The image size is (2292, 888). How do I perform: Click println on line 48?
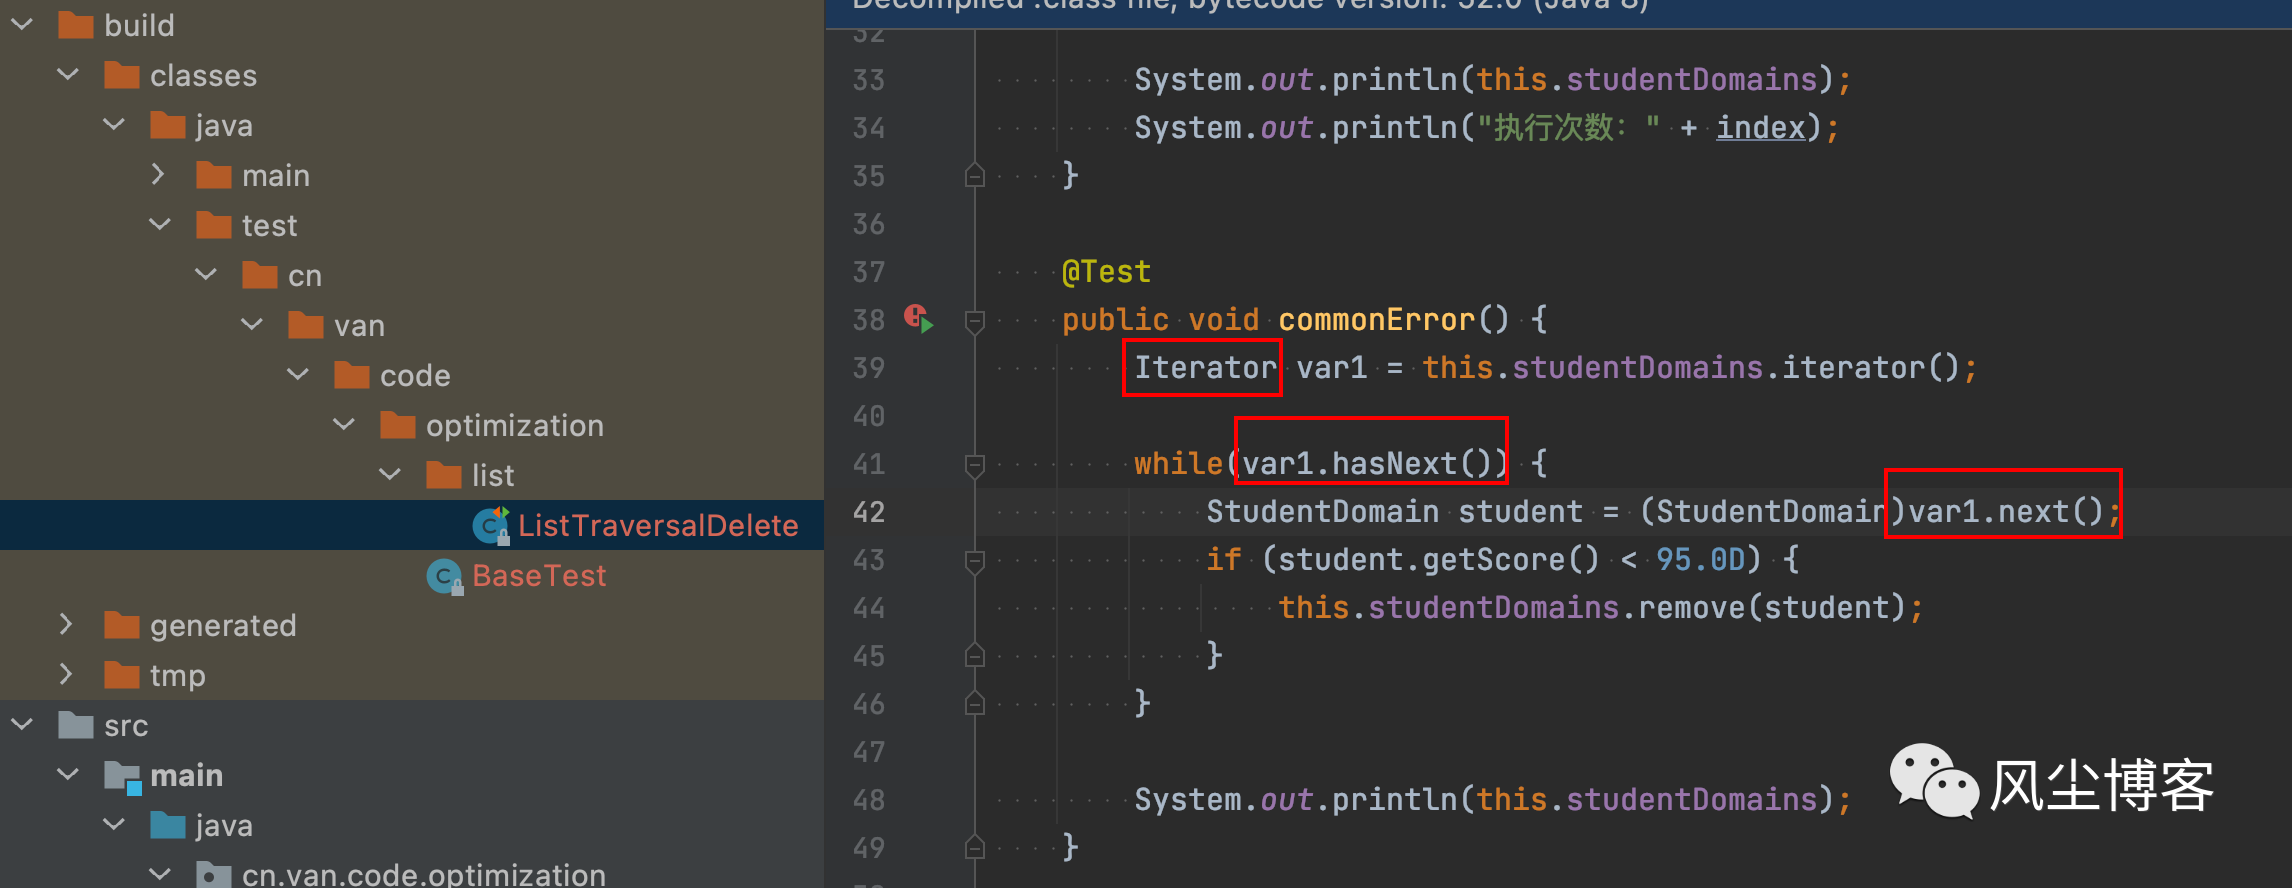click(1394, 800)
